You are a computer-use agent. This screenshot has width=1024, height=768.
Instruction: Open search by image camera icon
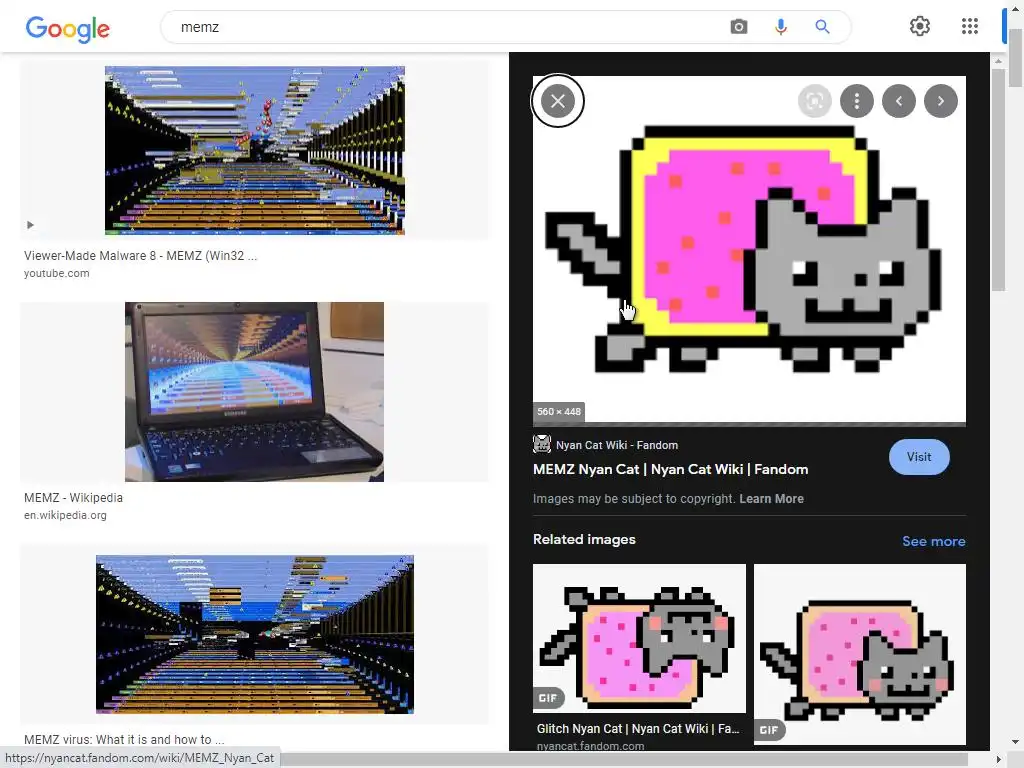coord(739,27)
